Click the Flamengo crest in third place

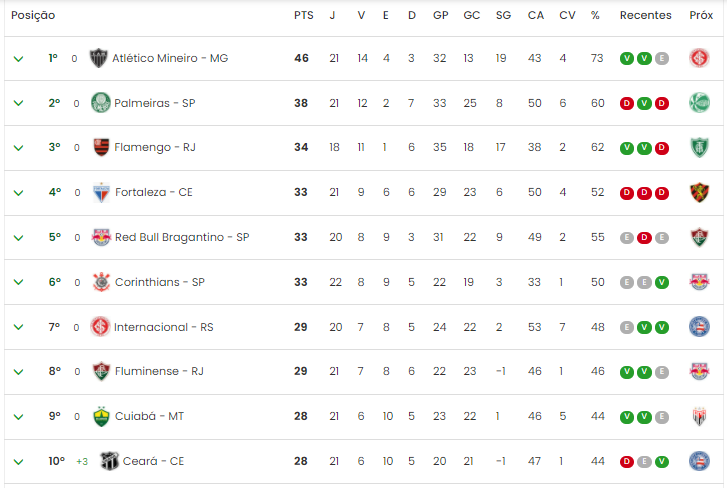[x=101, y=147]
